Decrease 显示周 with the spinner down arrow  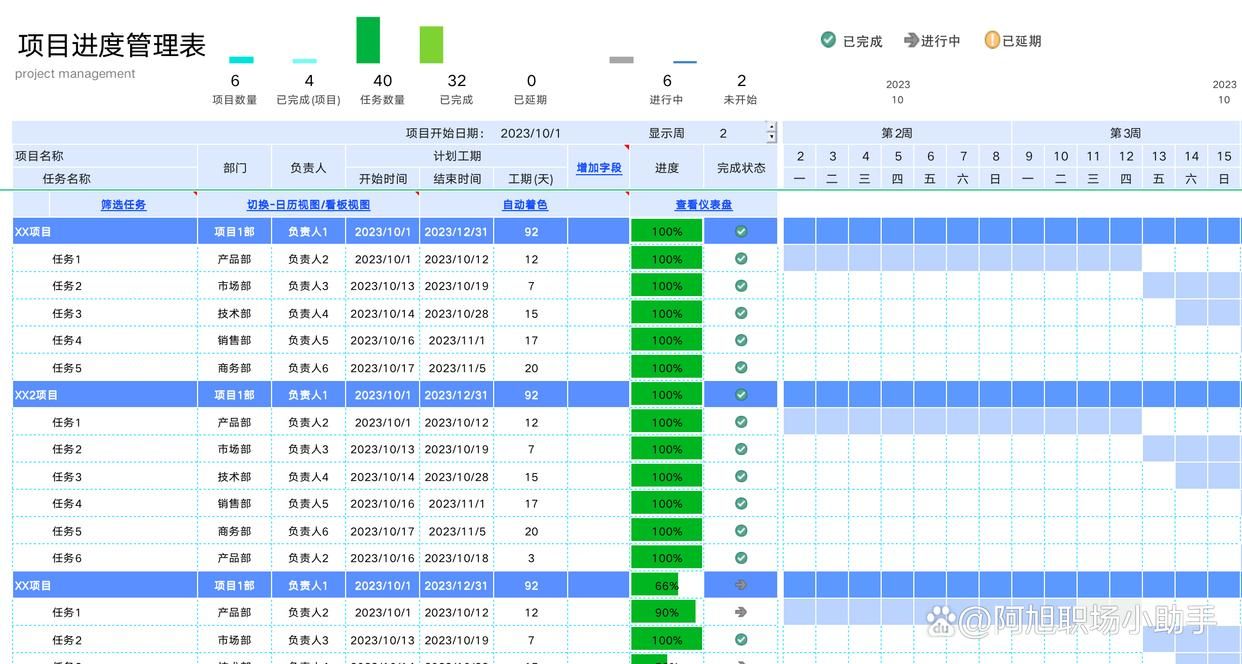pyautogui.click(x=771, y=137)
